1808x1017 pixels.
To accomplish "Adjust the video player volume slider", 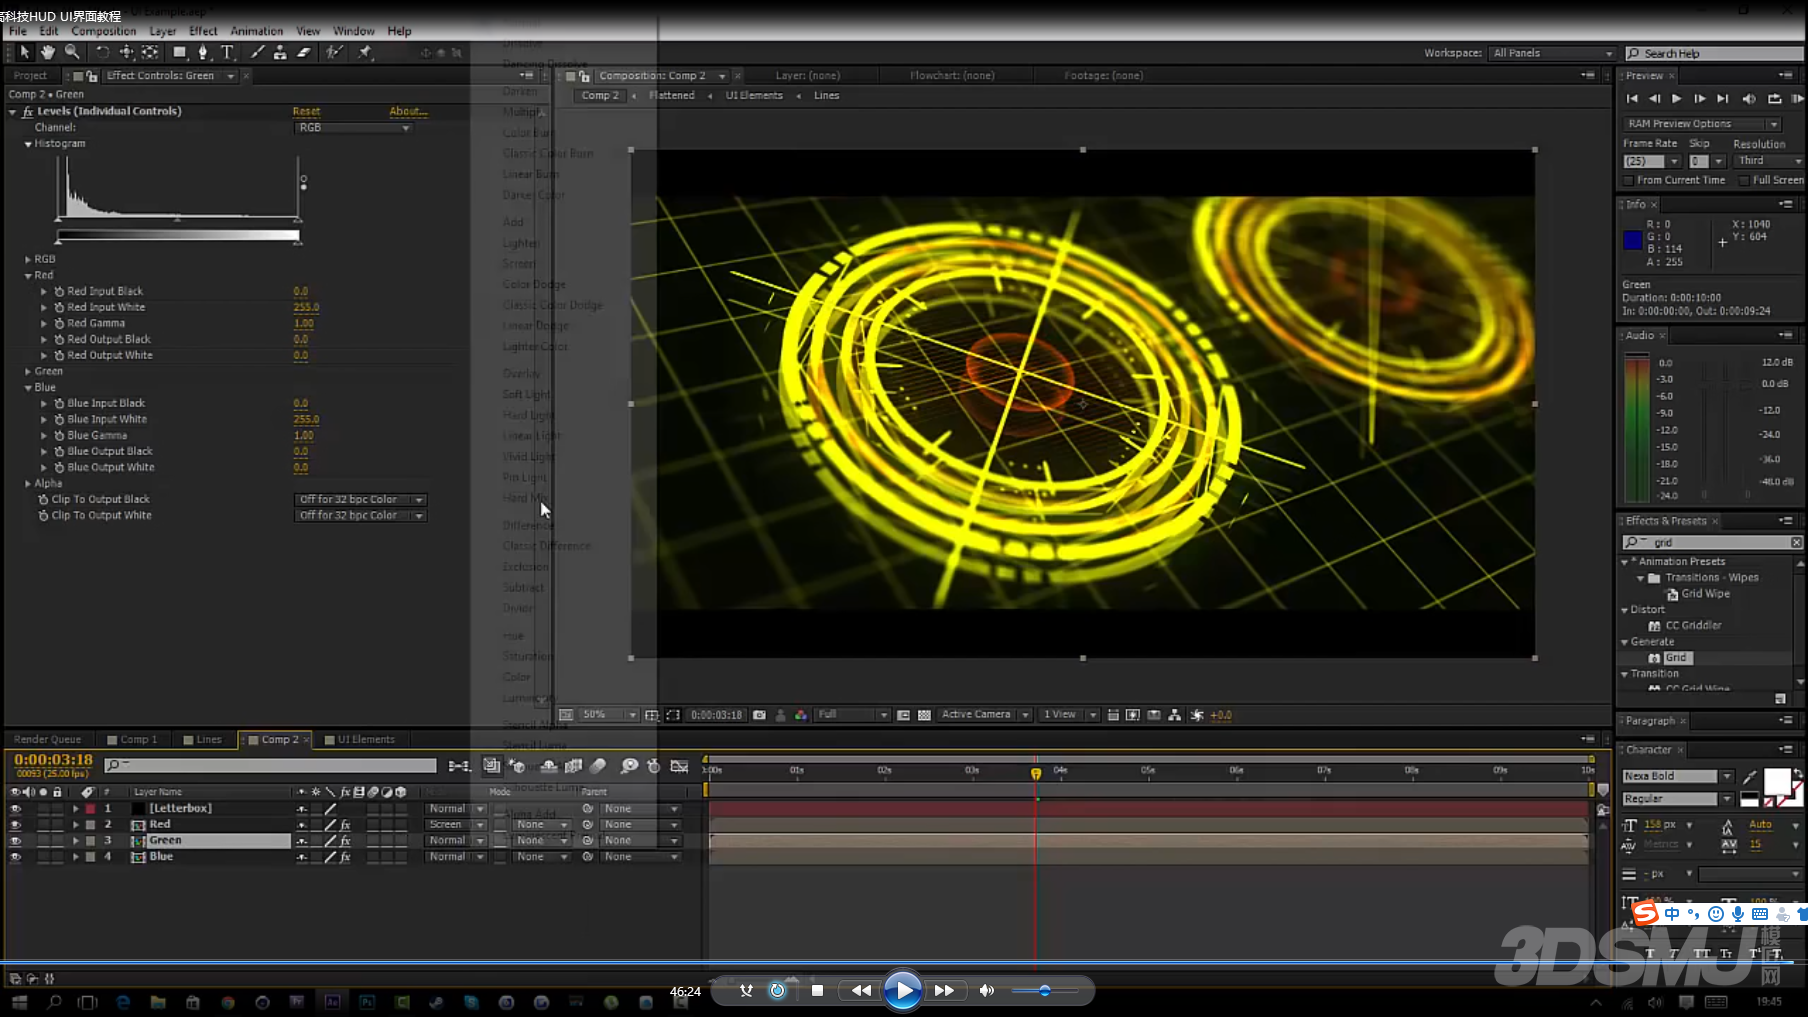I will [x=1045, y=991].
